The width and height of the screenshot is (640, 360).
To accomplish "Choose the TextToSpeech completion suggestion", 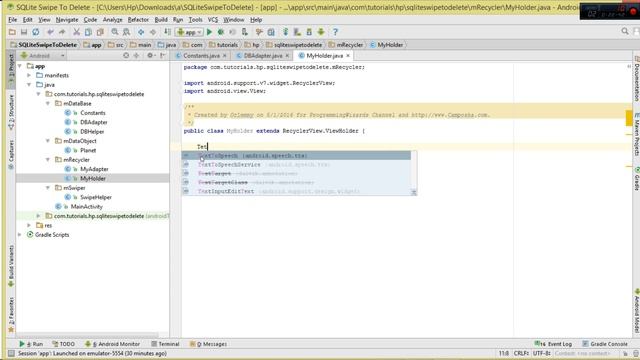I will [x=296, y=156].
